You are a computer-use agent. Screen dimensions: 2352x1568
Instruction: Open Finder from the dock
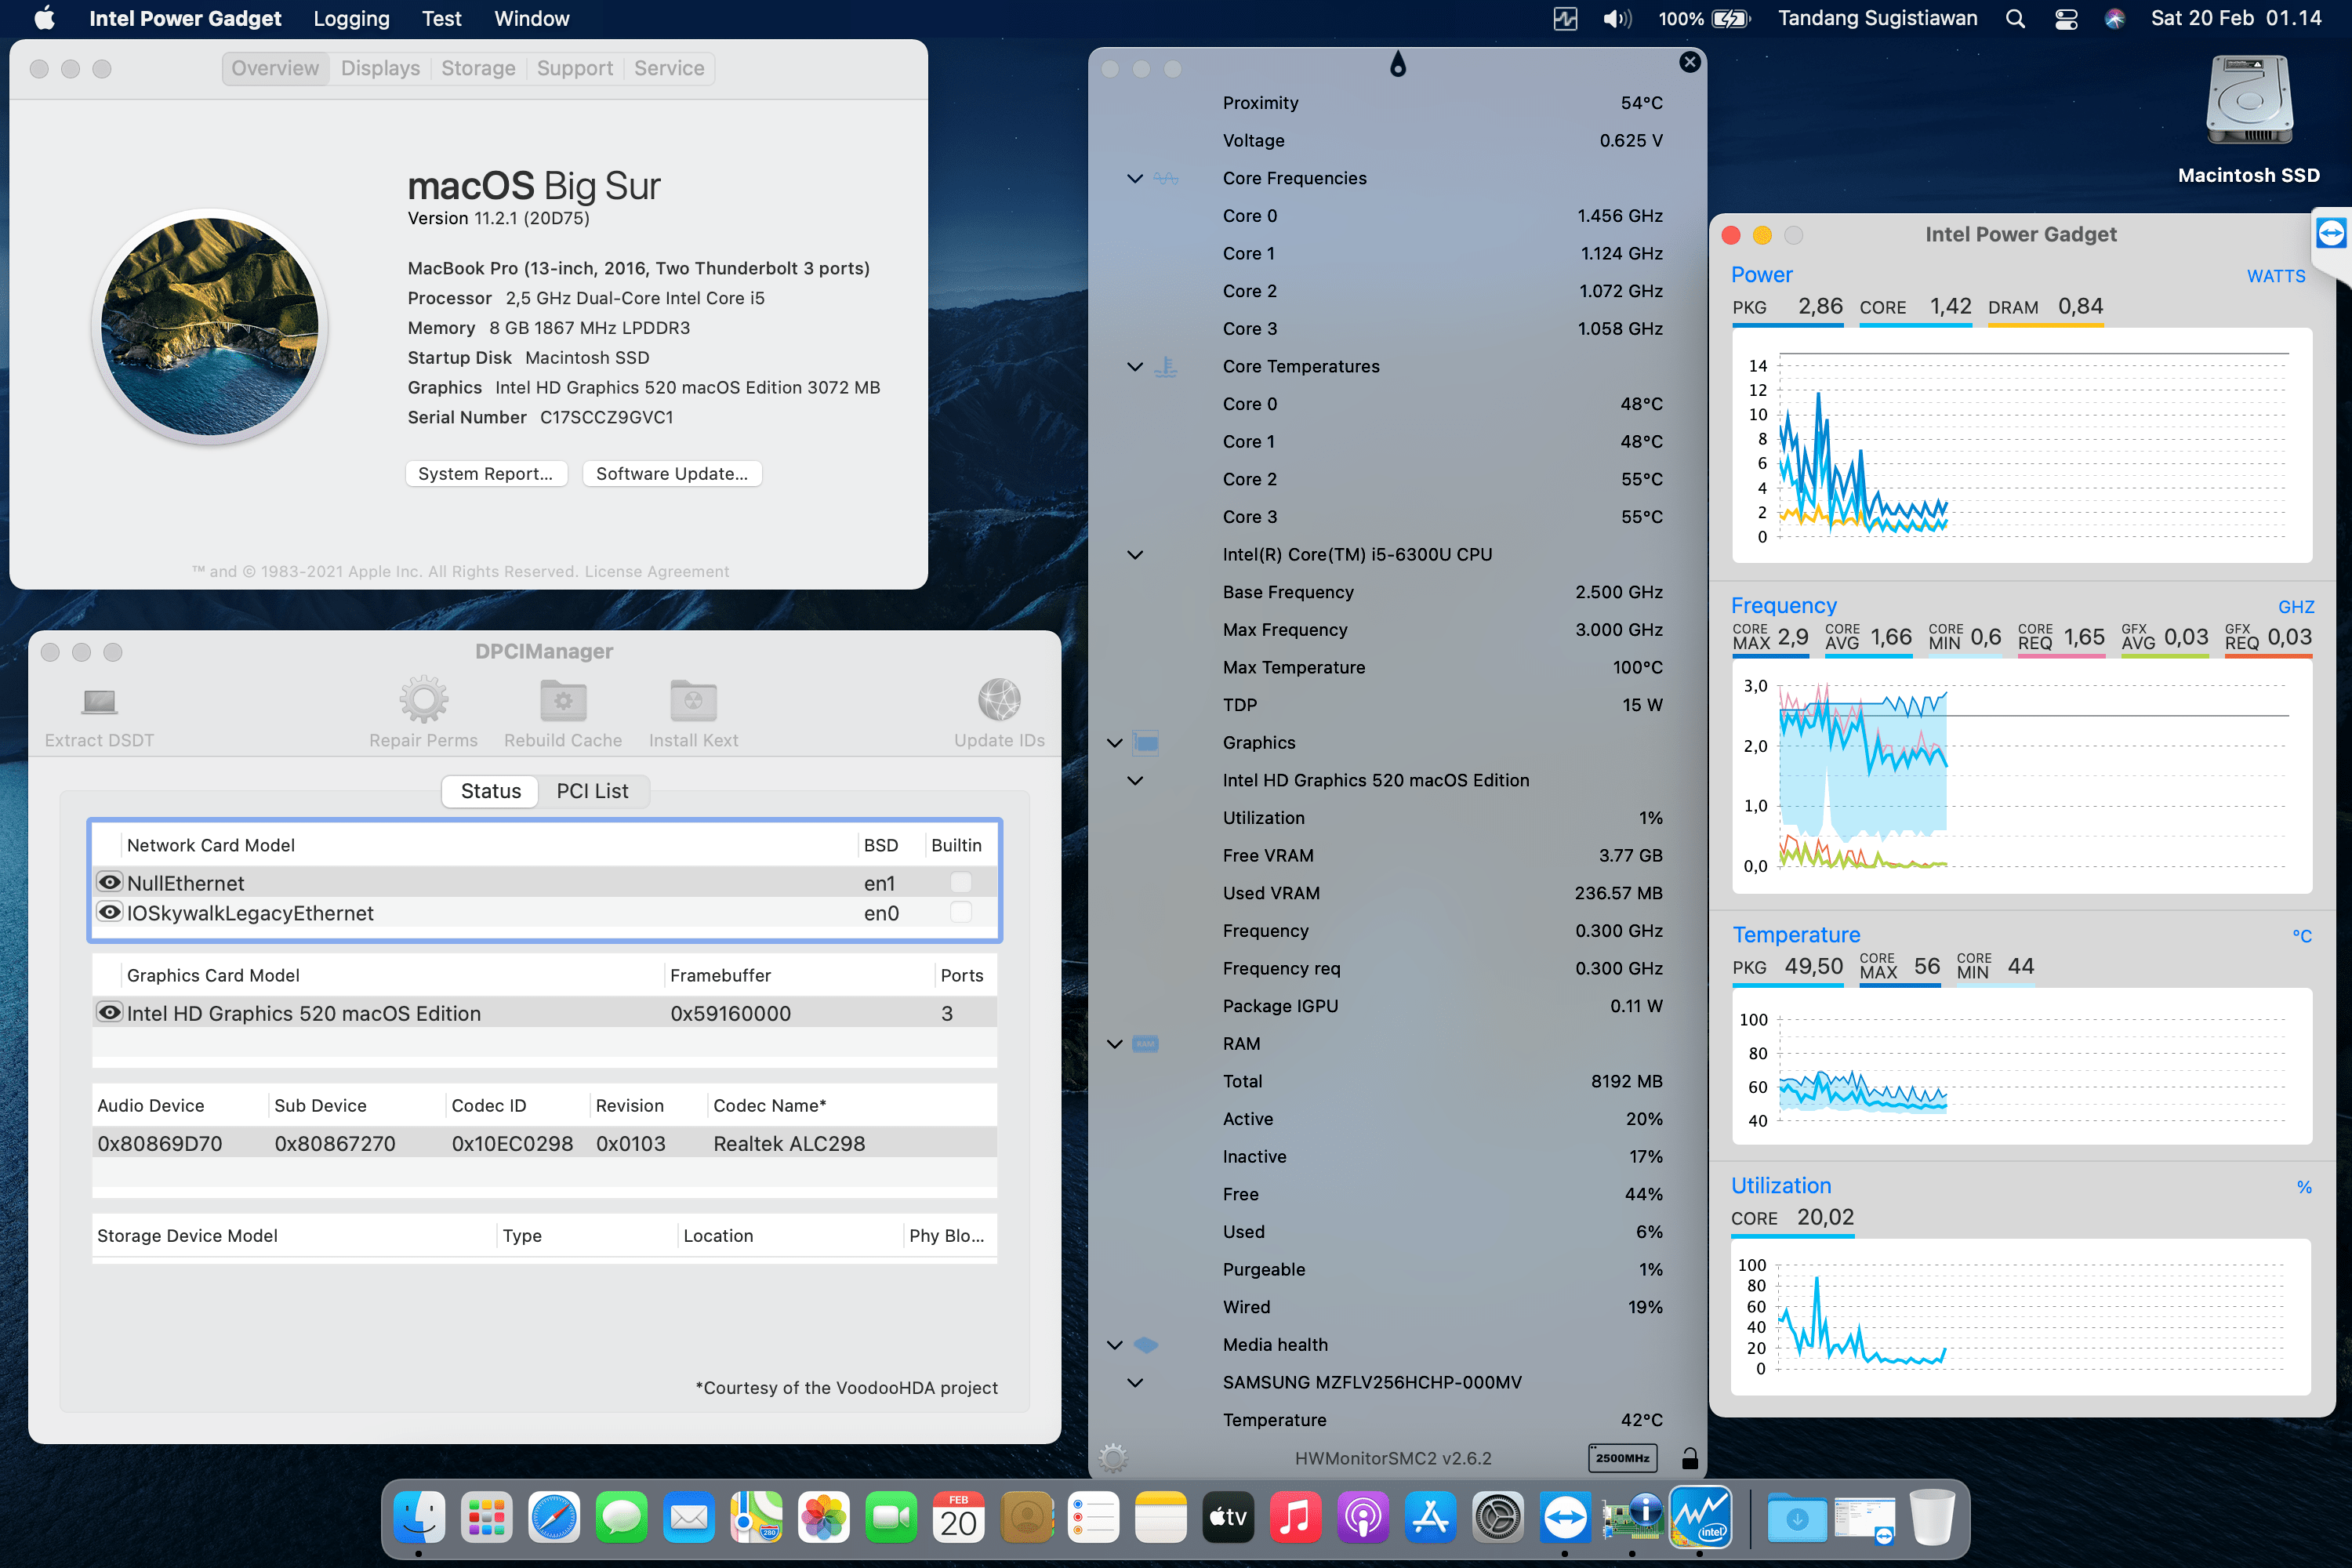click(x=419, y=1518)
